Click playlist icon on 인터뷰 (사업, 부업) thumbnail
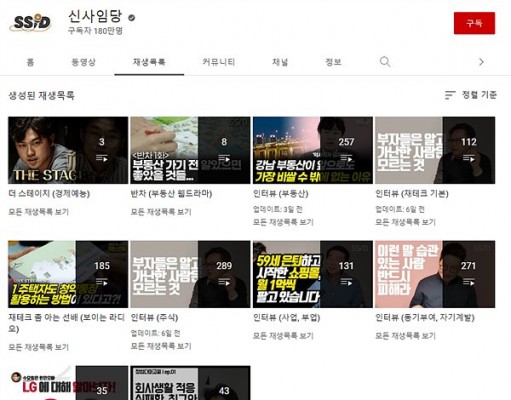The image size is (511, 400). tap(346, 282)
